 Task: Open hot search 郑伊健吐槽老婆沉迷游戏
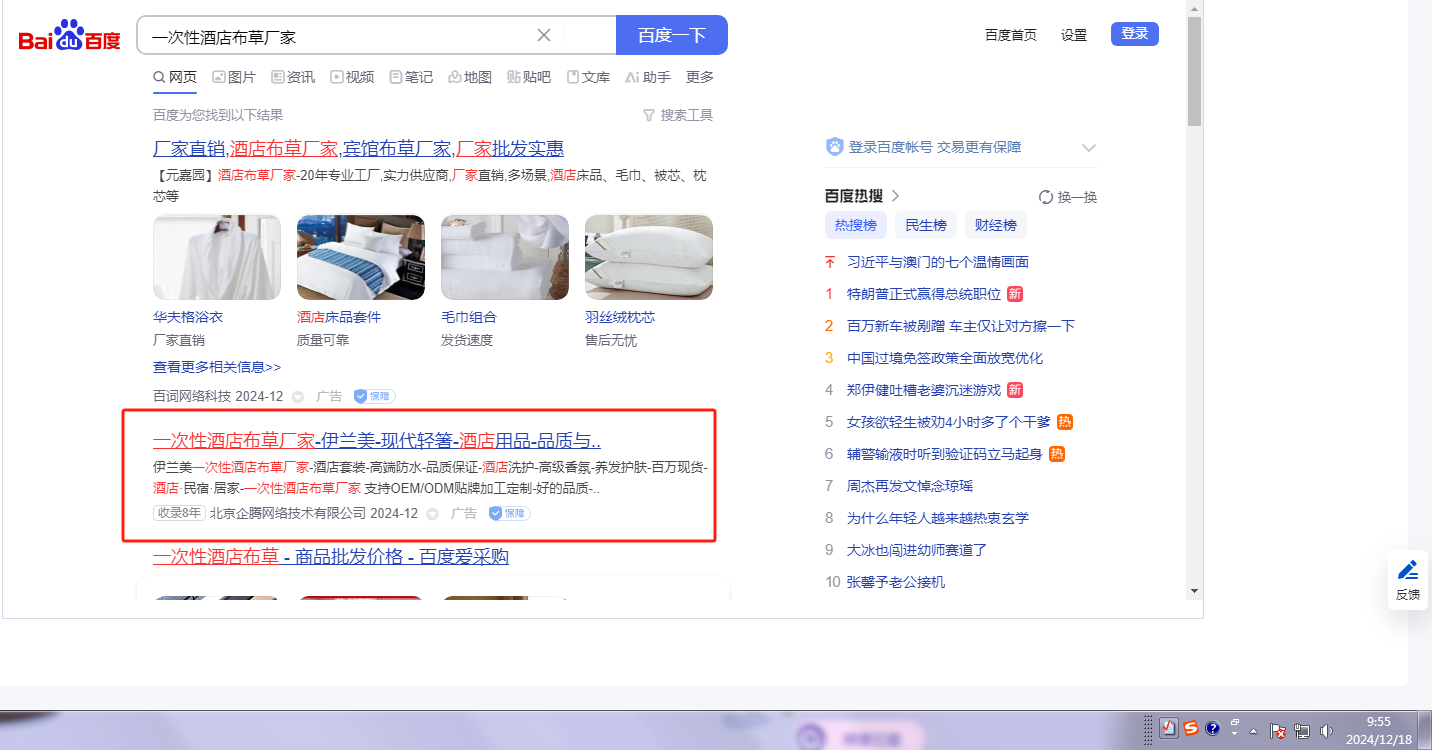point(924,390)
